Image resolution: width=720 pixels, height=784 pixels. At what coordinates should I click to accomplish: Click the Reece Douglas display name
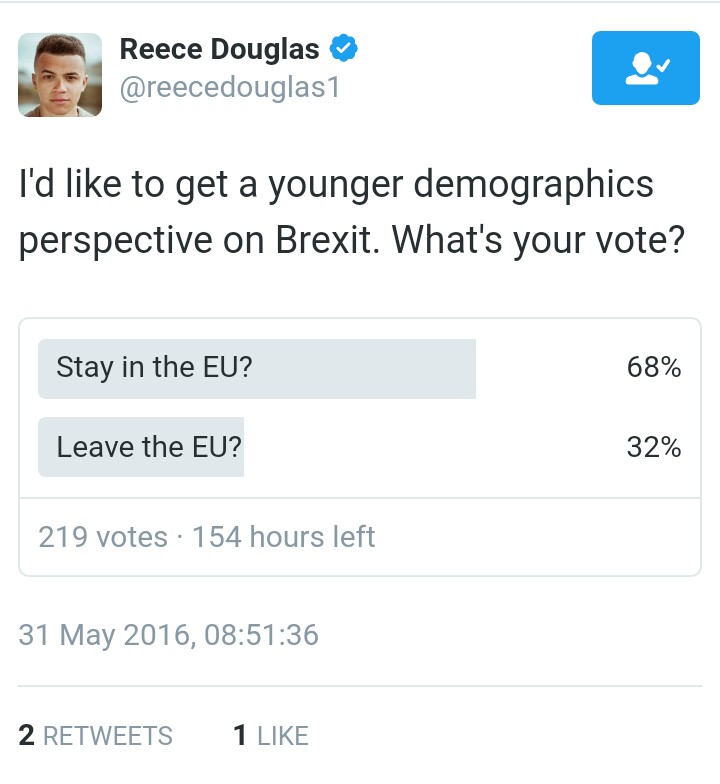(x=220, y=48)
